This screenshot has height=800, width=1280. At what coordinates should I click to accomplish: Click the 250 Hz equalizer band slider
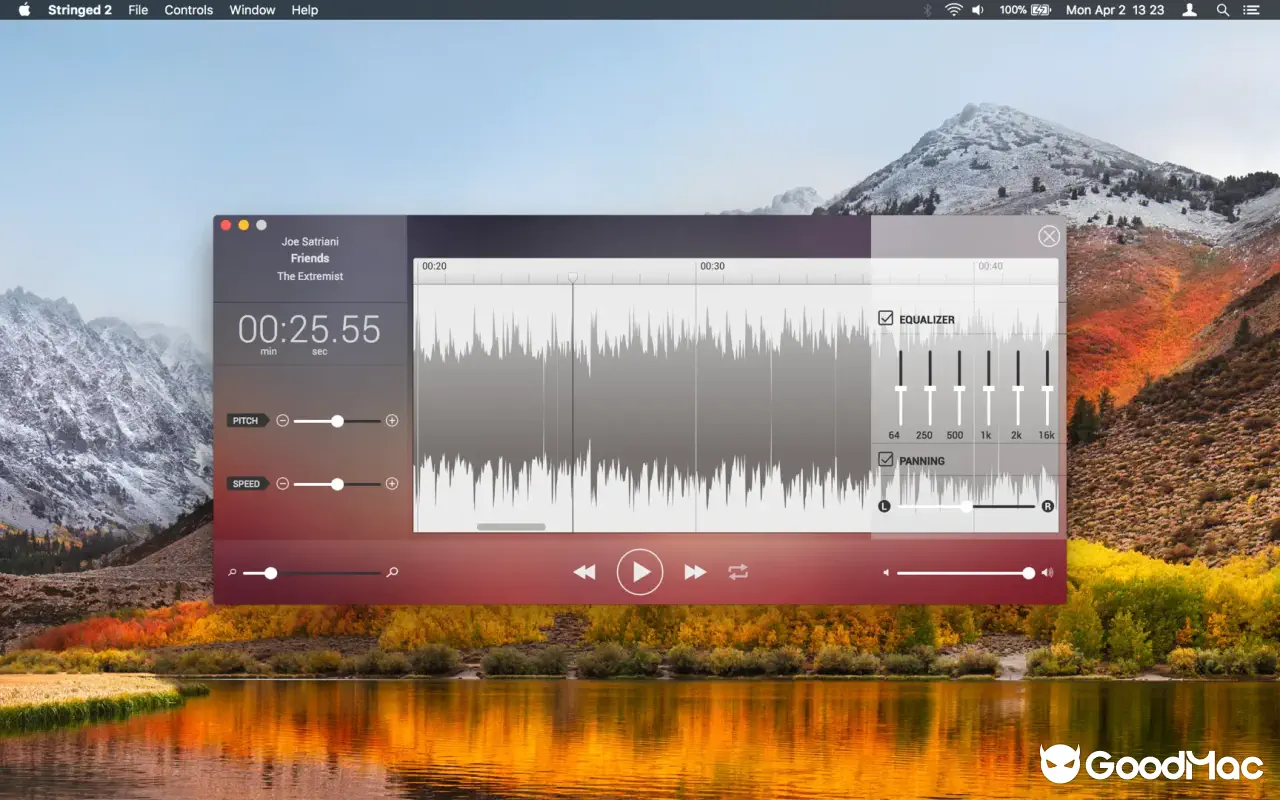coord(929,388)
